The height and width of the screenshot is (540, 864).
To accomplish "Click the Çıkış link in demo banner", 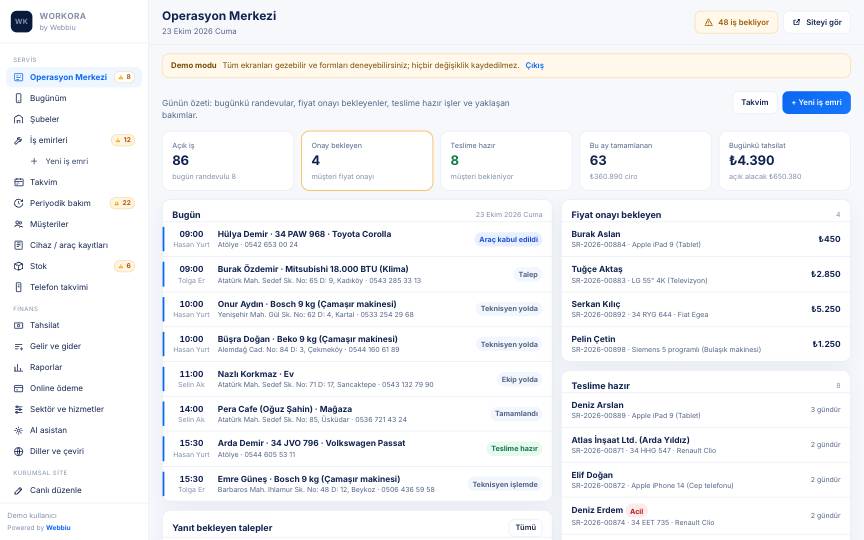I will 534,65.
